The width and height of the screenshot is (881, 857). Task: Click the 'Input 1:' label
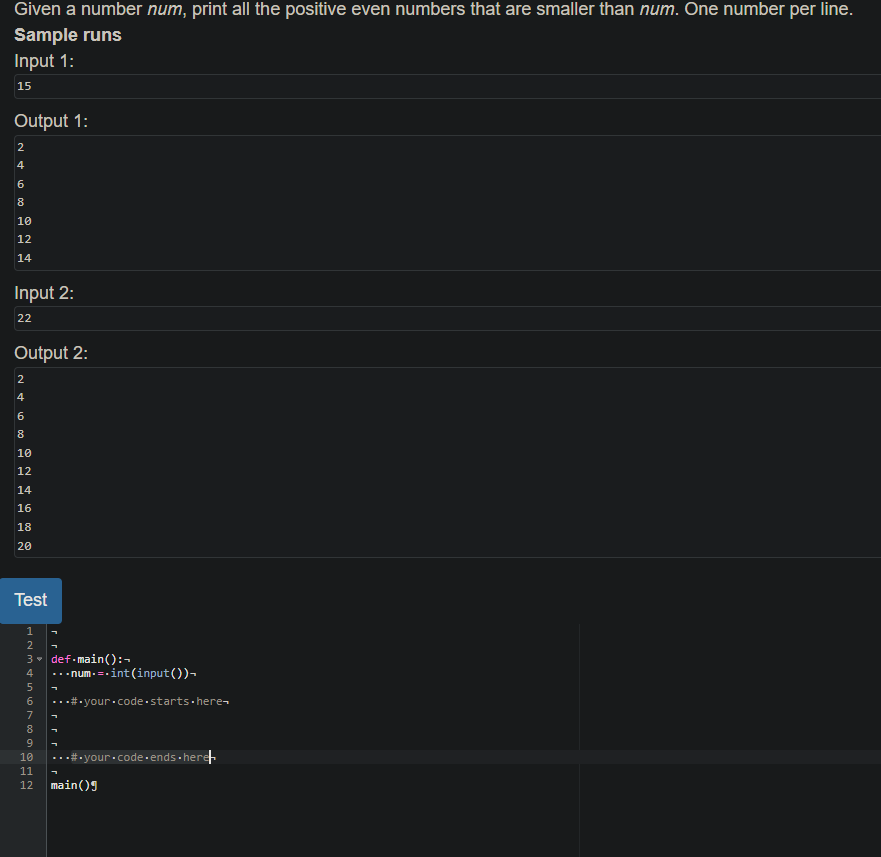(44, 61)
